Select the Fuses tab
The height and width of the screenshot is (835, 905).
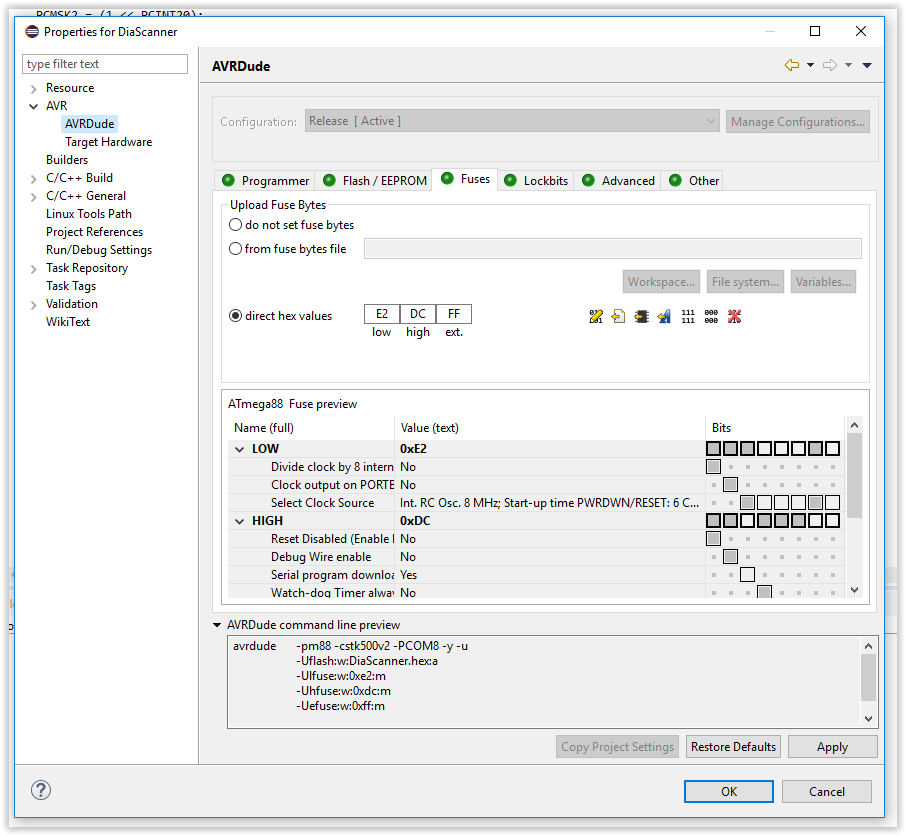[x=465, y=179]
